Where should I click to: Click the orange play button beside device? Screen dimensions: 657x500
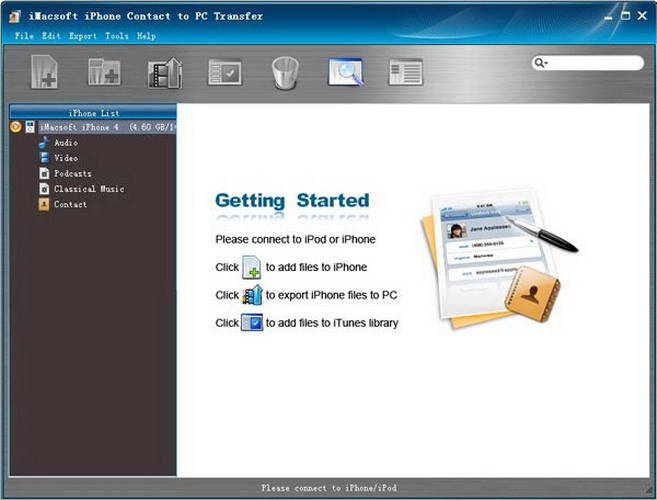pyautogui.click(x=16, y=127)
